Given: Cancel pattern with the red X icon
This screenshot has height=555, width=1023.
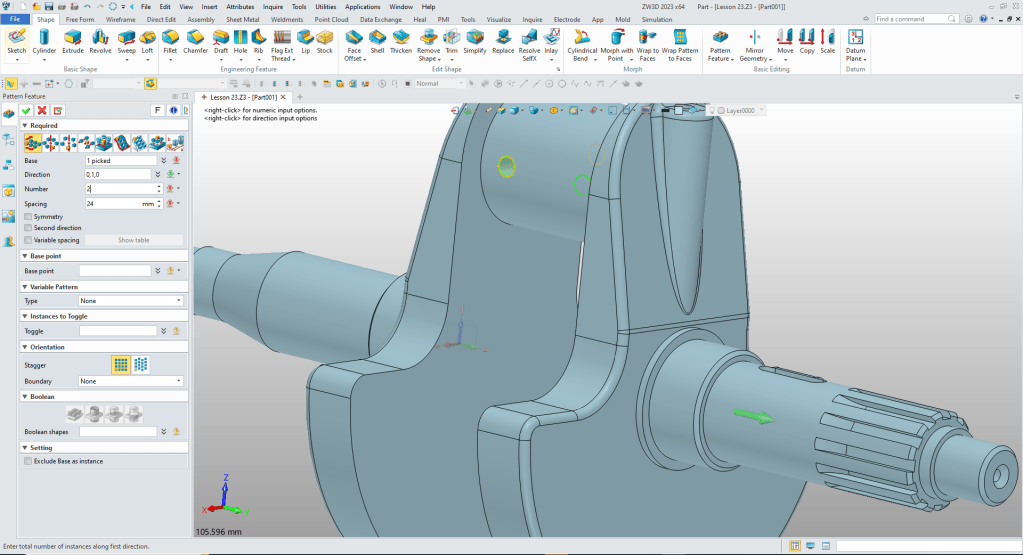Looking at the screenshot, I should pos(42,110).
